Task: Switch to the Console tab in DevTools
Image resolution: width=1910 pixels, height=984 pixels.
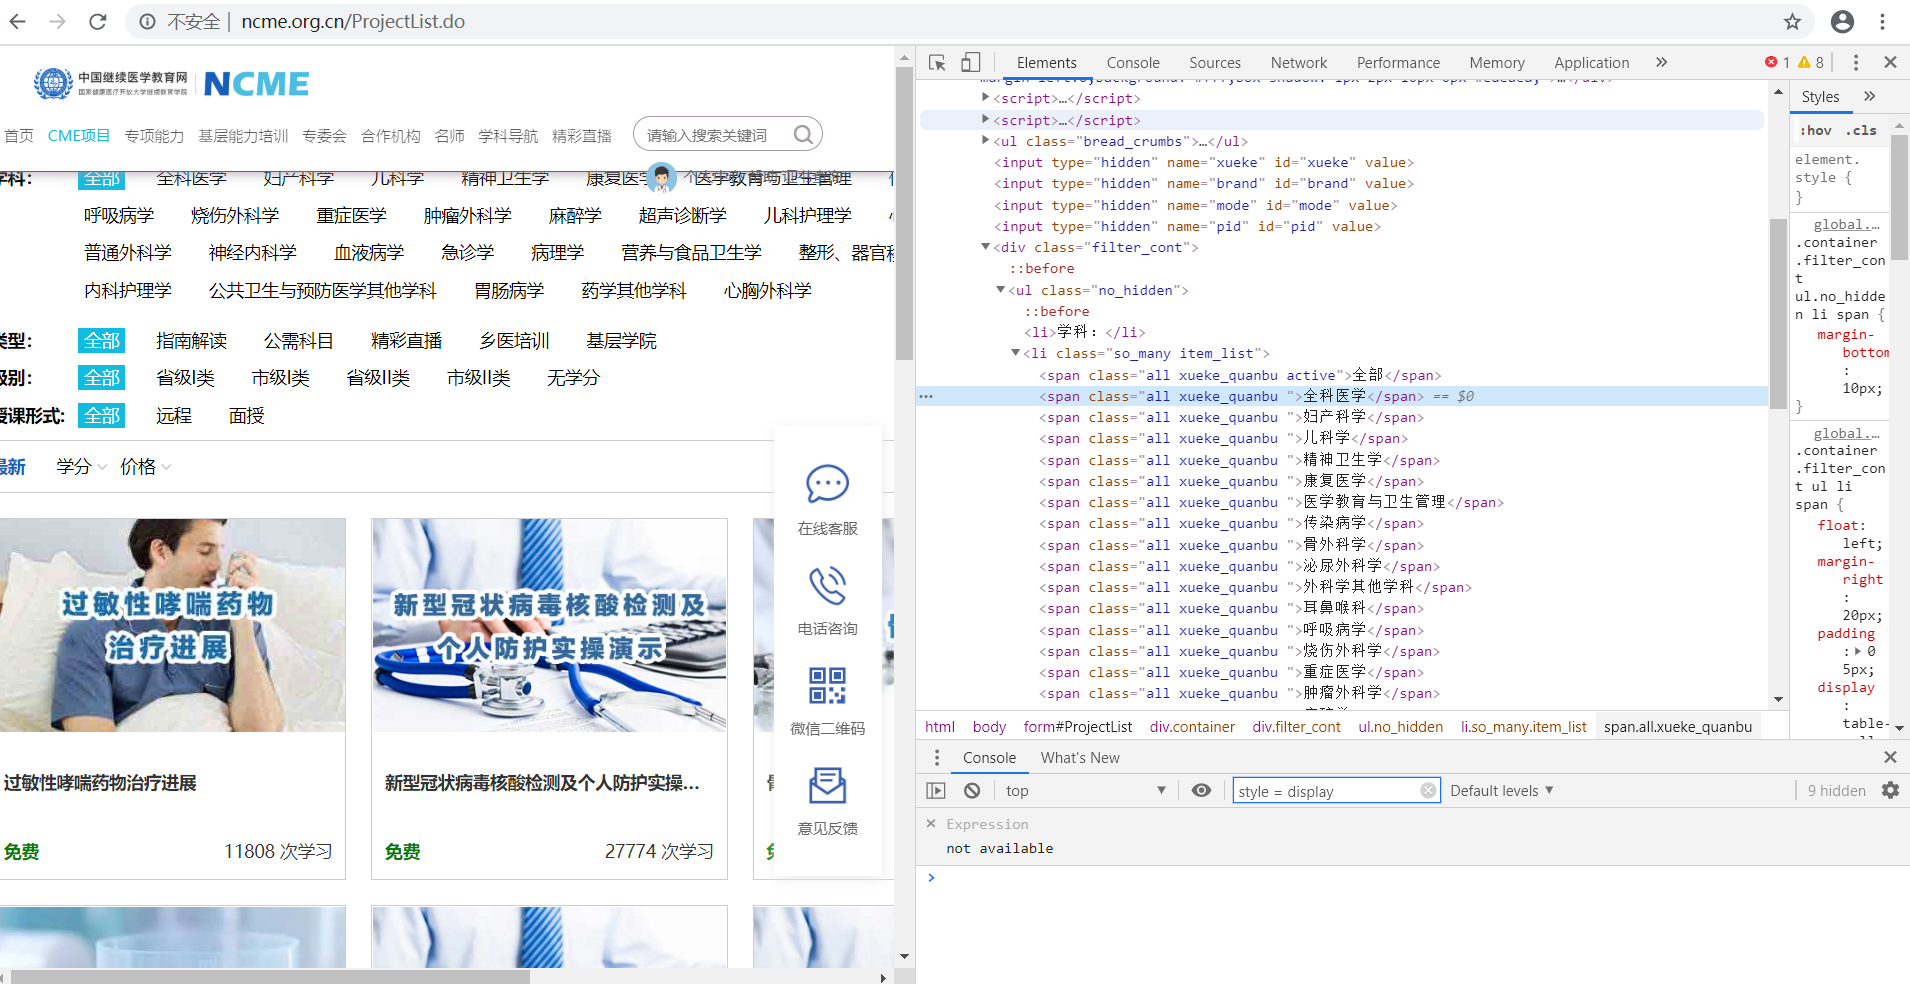Action: click(x=1133, y=62)
